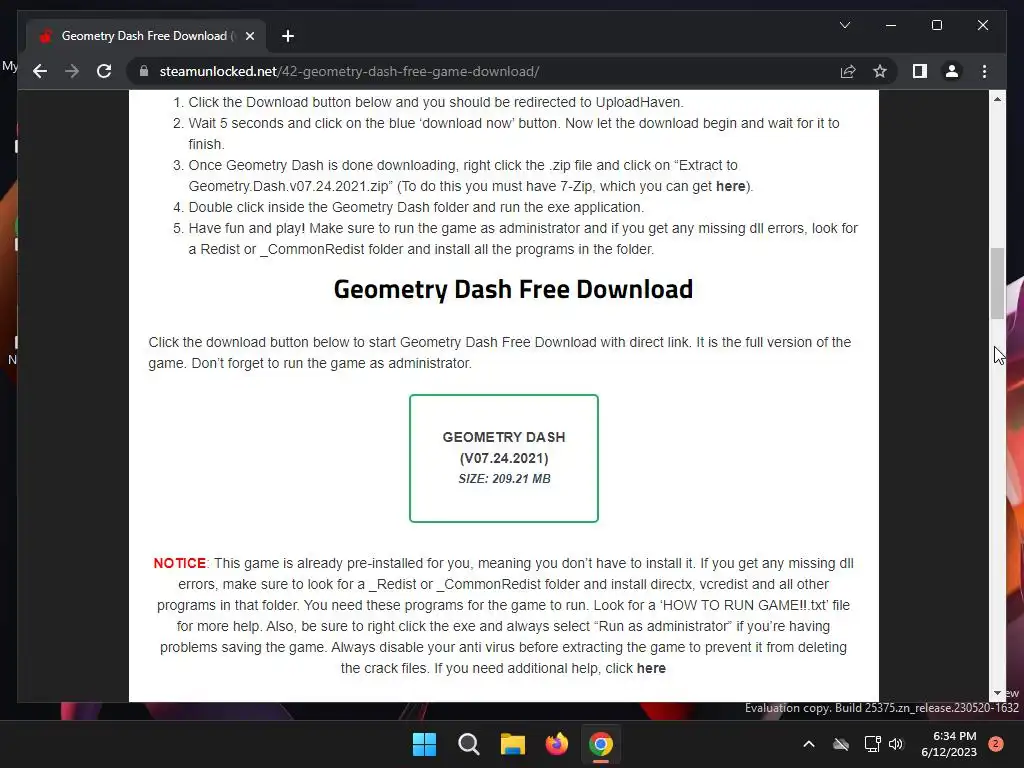Close the Geometry Dash Free Download tab
The height and width of the screenshot is (768, 1024).
pyautogui.click(x=249, y=36)
